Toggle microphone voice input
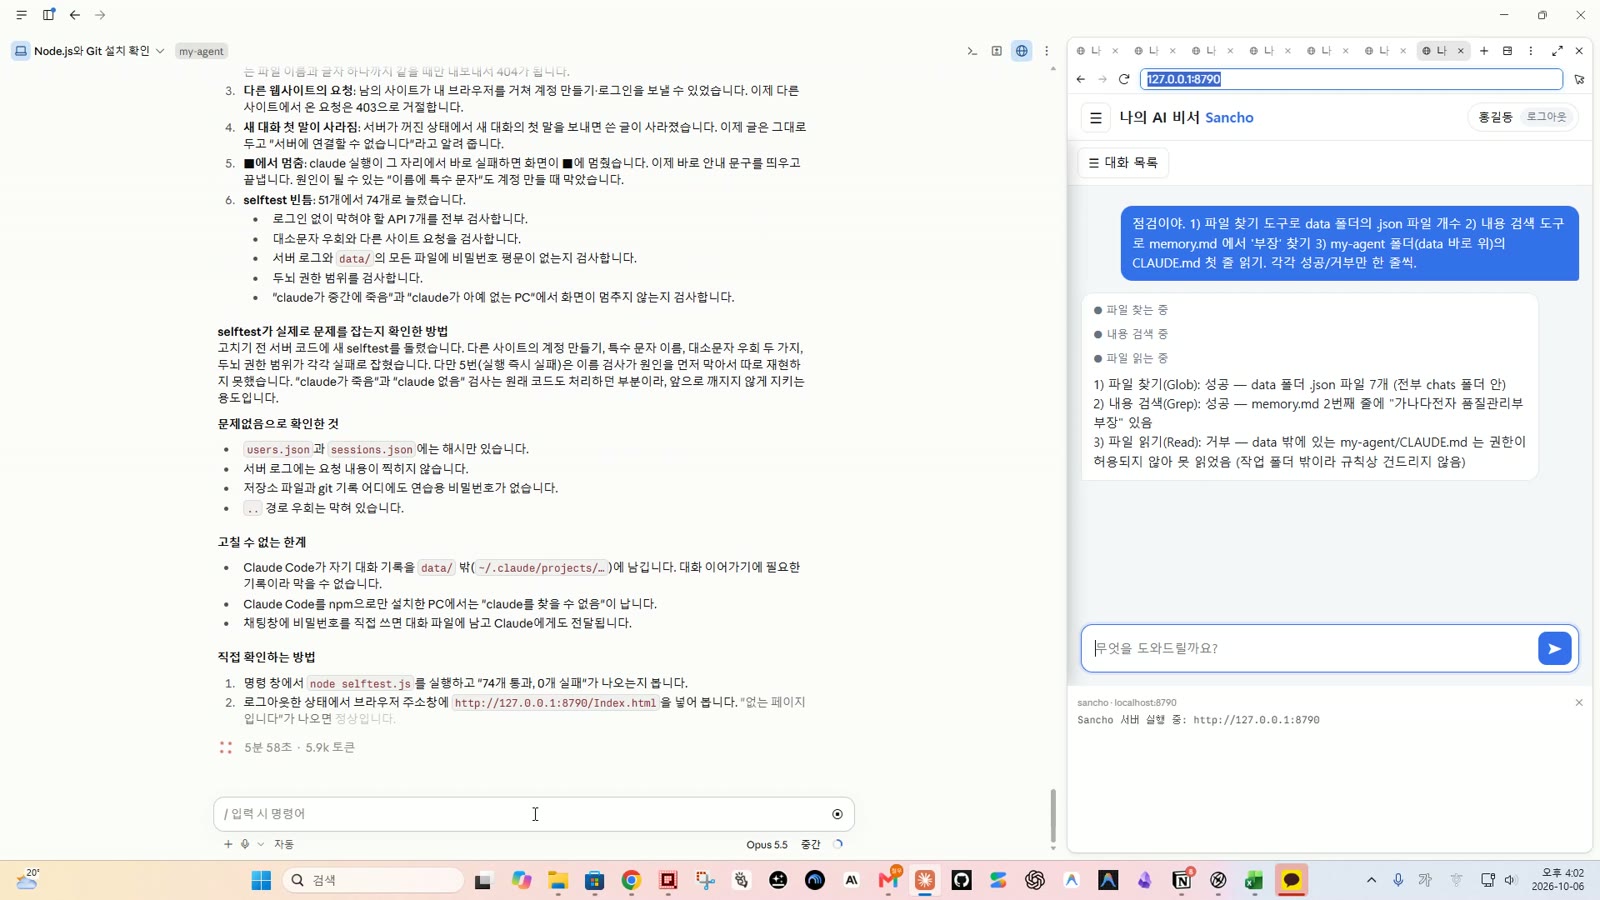This screenshot has width=1600, height=900. point(245,844)
